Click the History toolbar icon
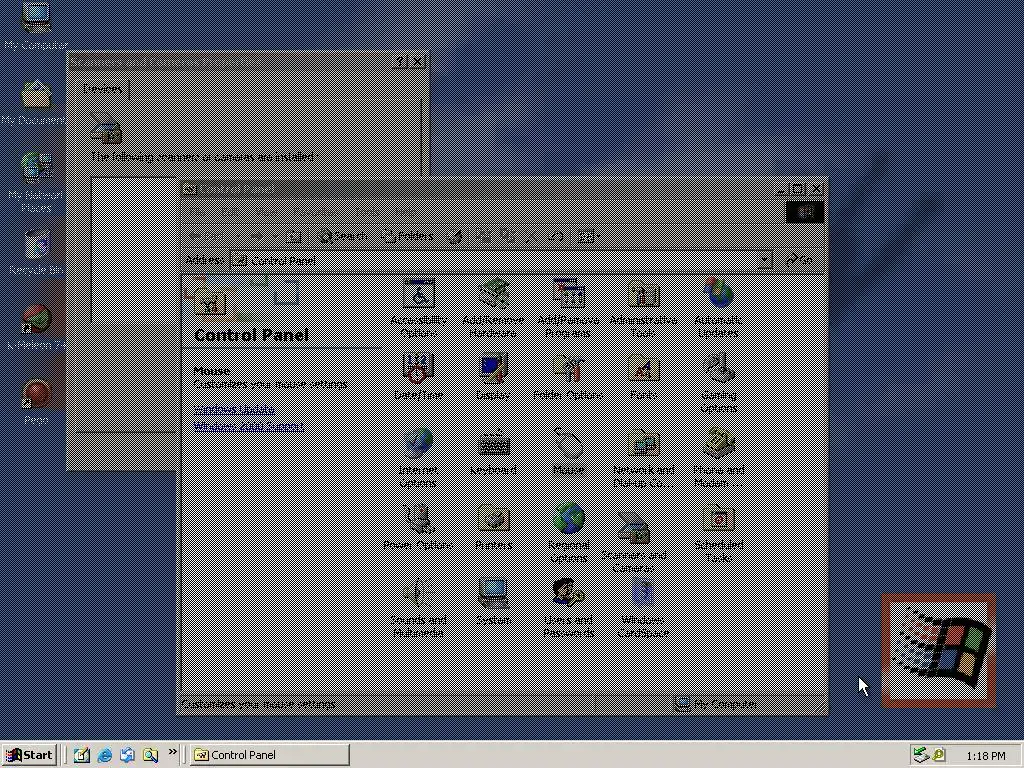 click(x=455, y=236)
